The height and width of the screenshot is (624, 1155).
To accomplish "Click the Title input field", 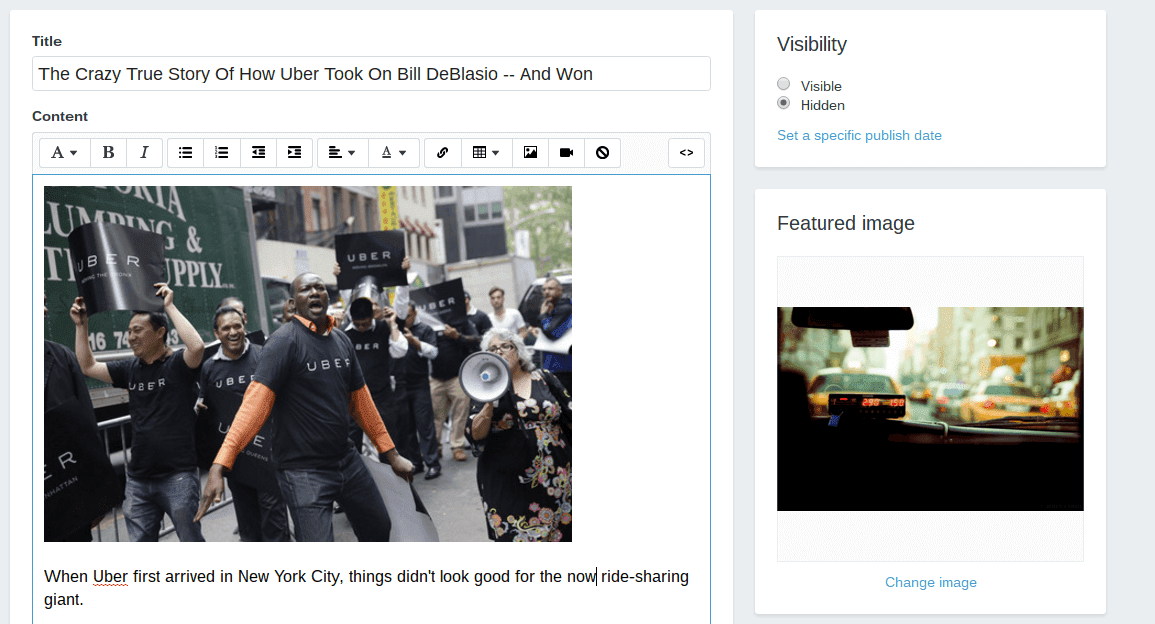I will pyautogui.click(x=371, y=74).
